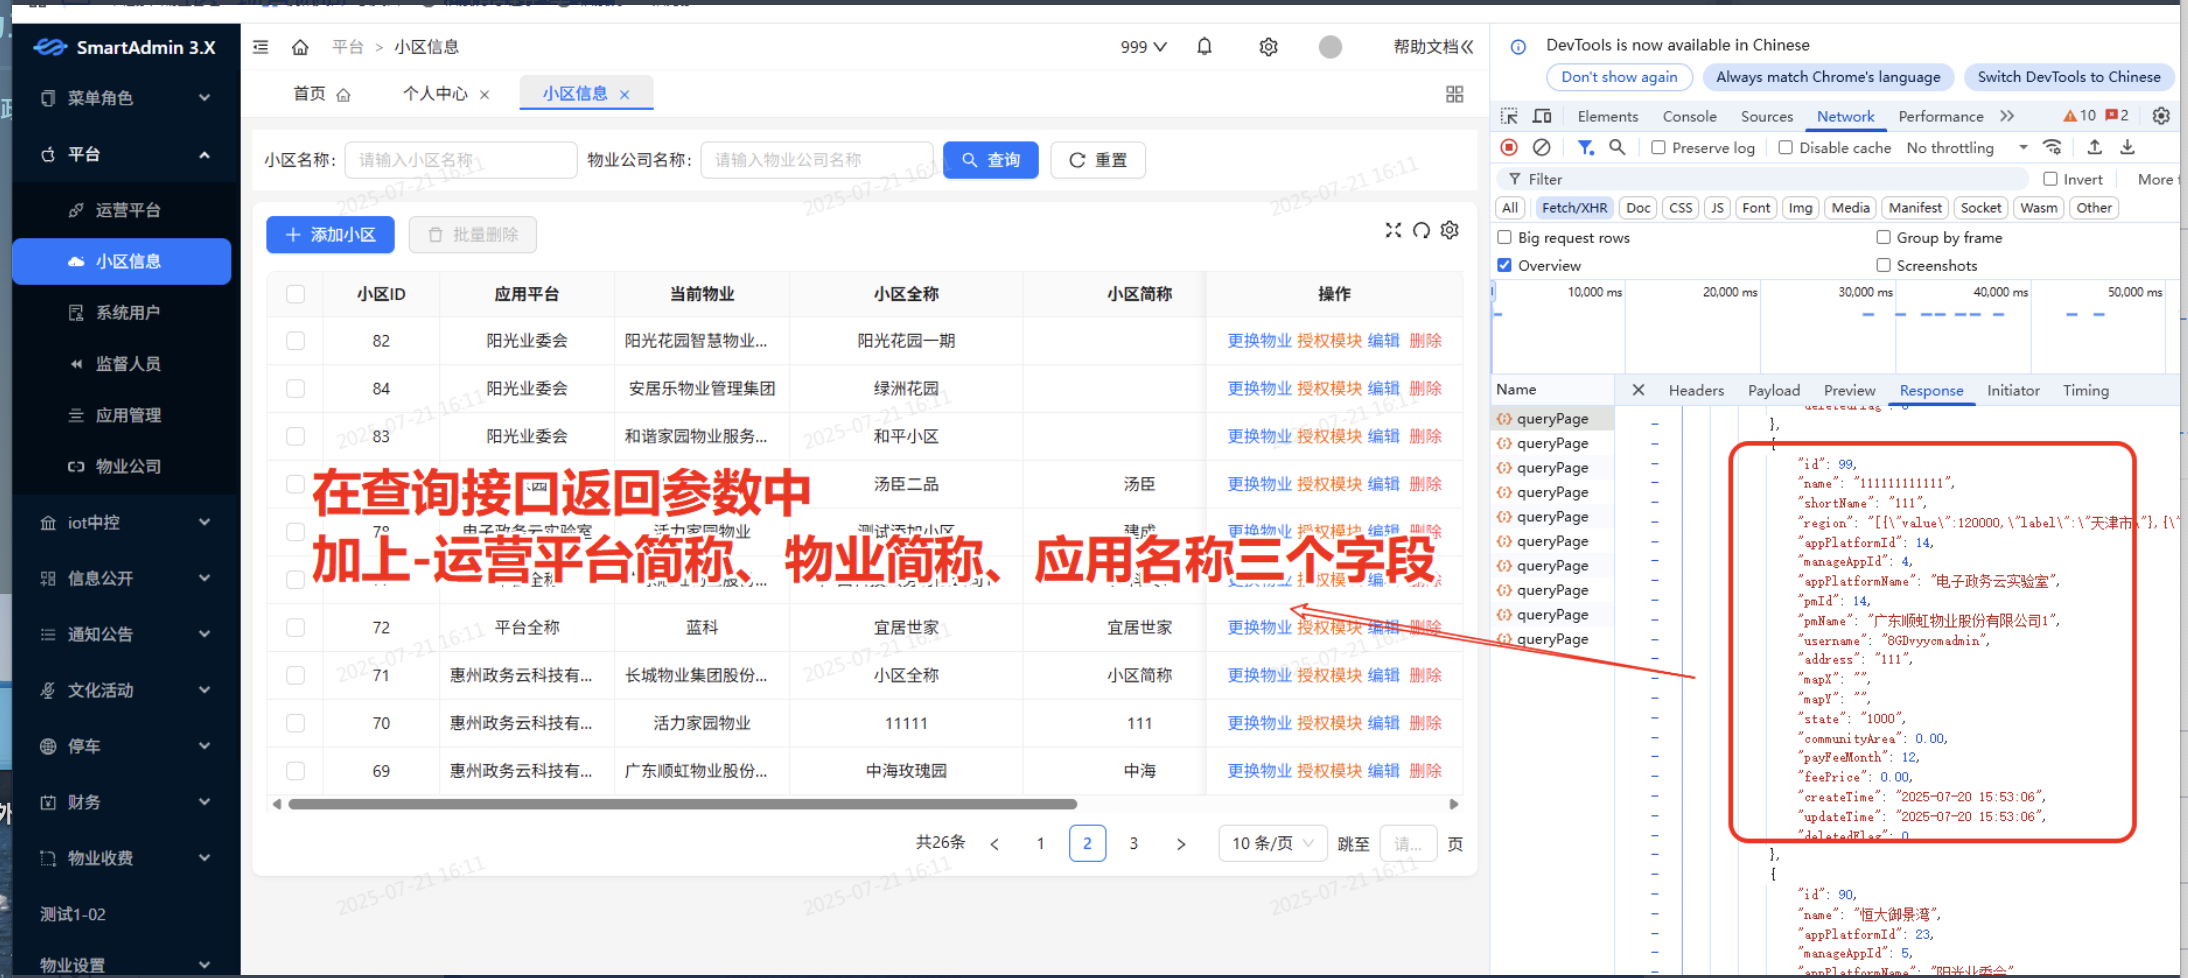Screen dimensions: 2188x978
Task: Click the 添加小区 button
Action: 330,234
